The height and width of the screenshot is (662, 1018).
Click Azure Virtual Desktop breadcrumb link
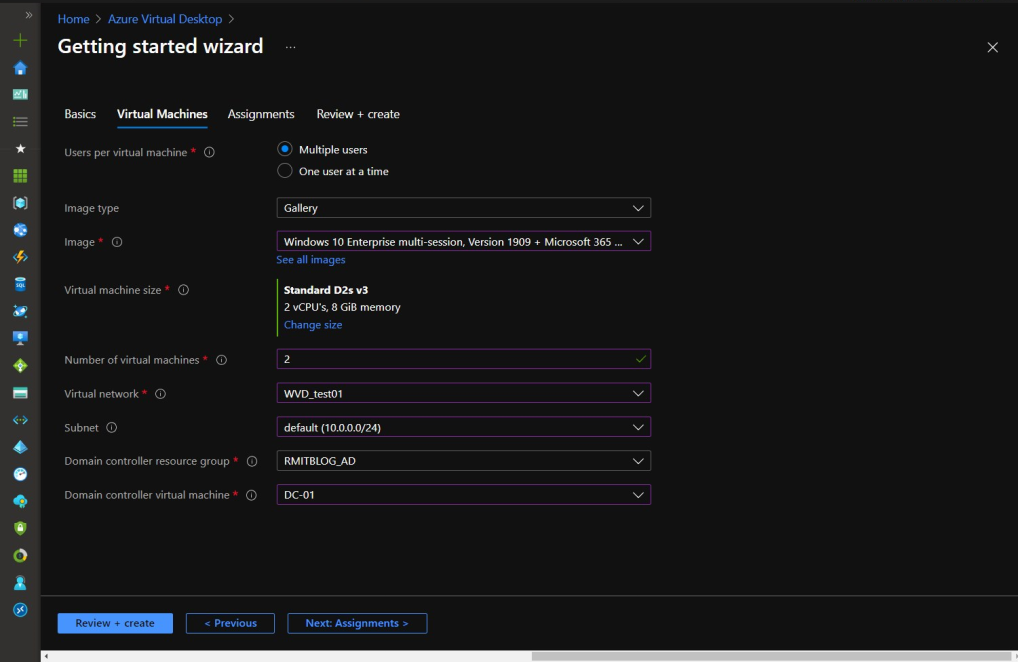click(x=165, y=19)
